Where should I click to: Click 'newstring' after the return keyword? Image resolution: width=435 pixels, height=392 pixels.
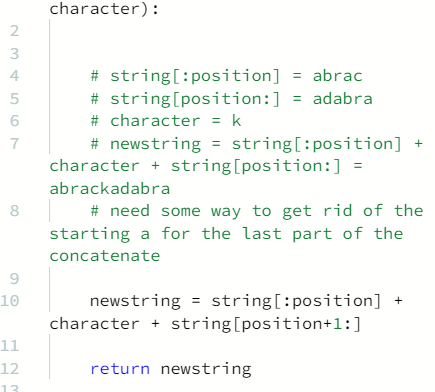(x=206, y=369)
